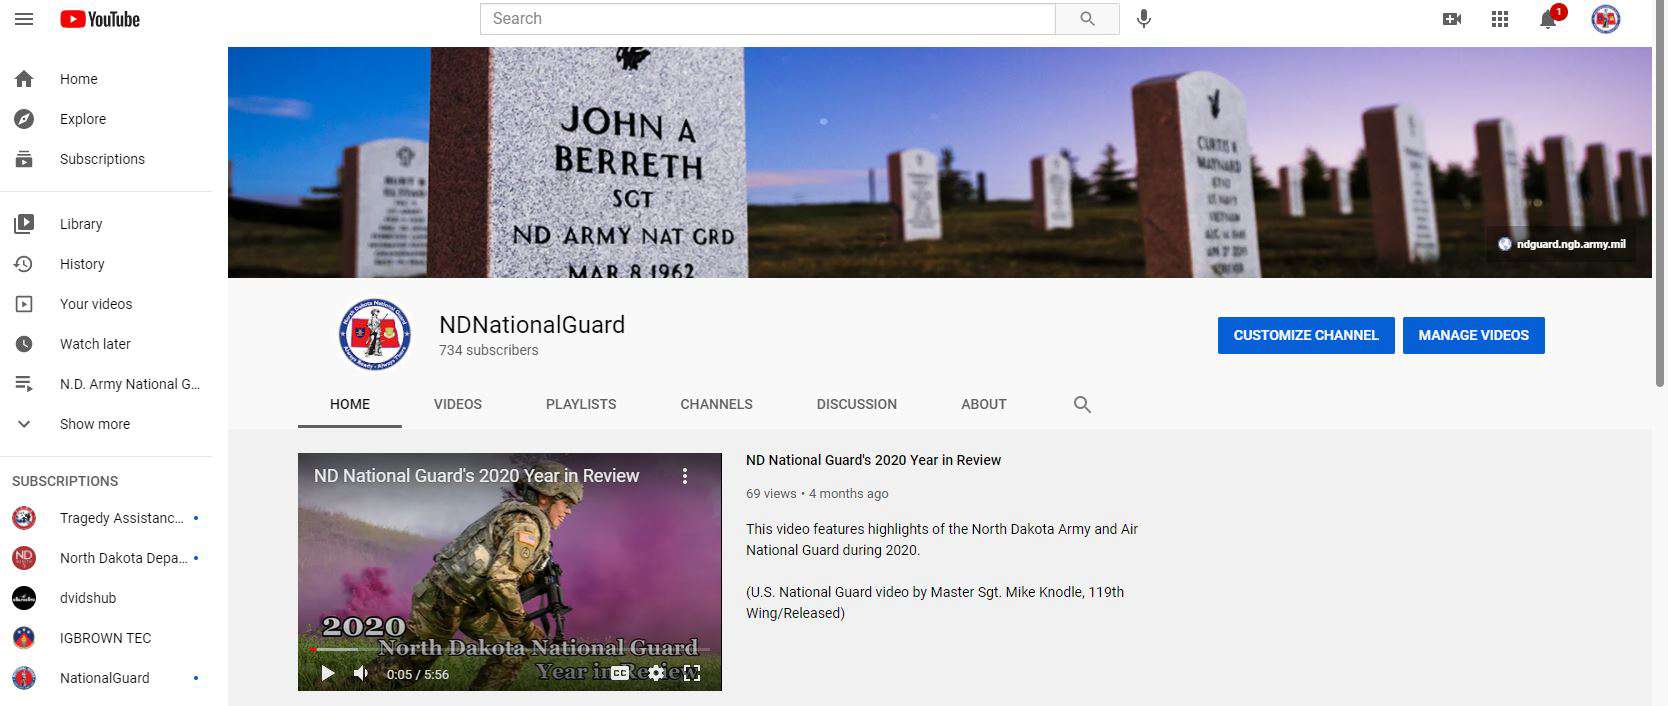
Task: Open video player settings gear
Action: pos(656,673)
